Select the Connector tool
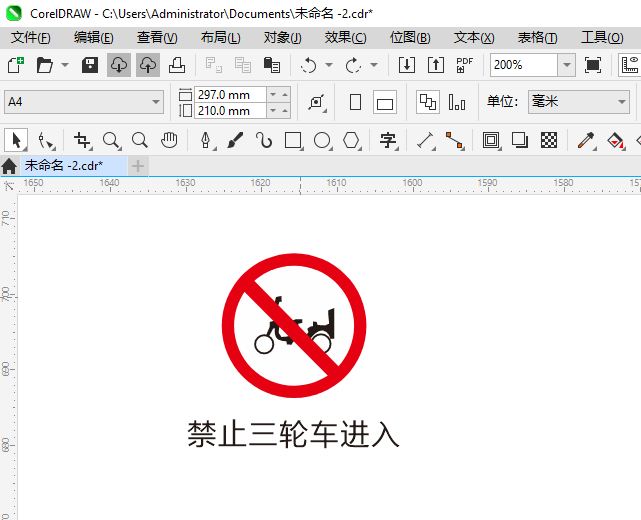Screen dimensions: 641x520 pos(455,141)
